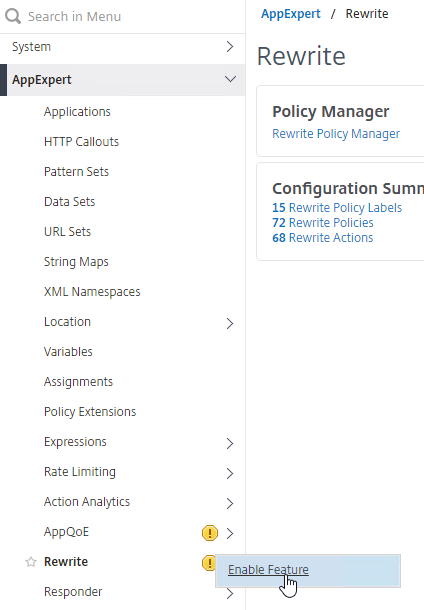424x610 pixels.
Task: Star the Rewrite menu item as favorite
Action: 31,562
